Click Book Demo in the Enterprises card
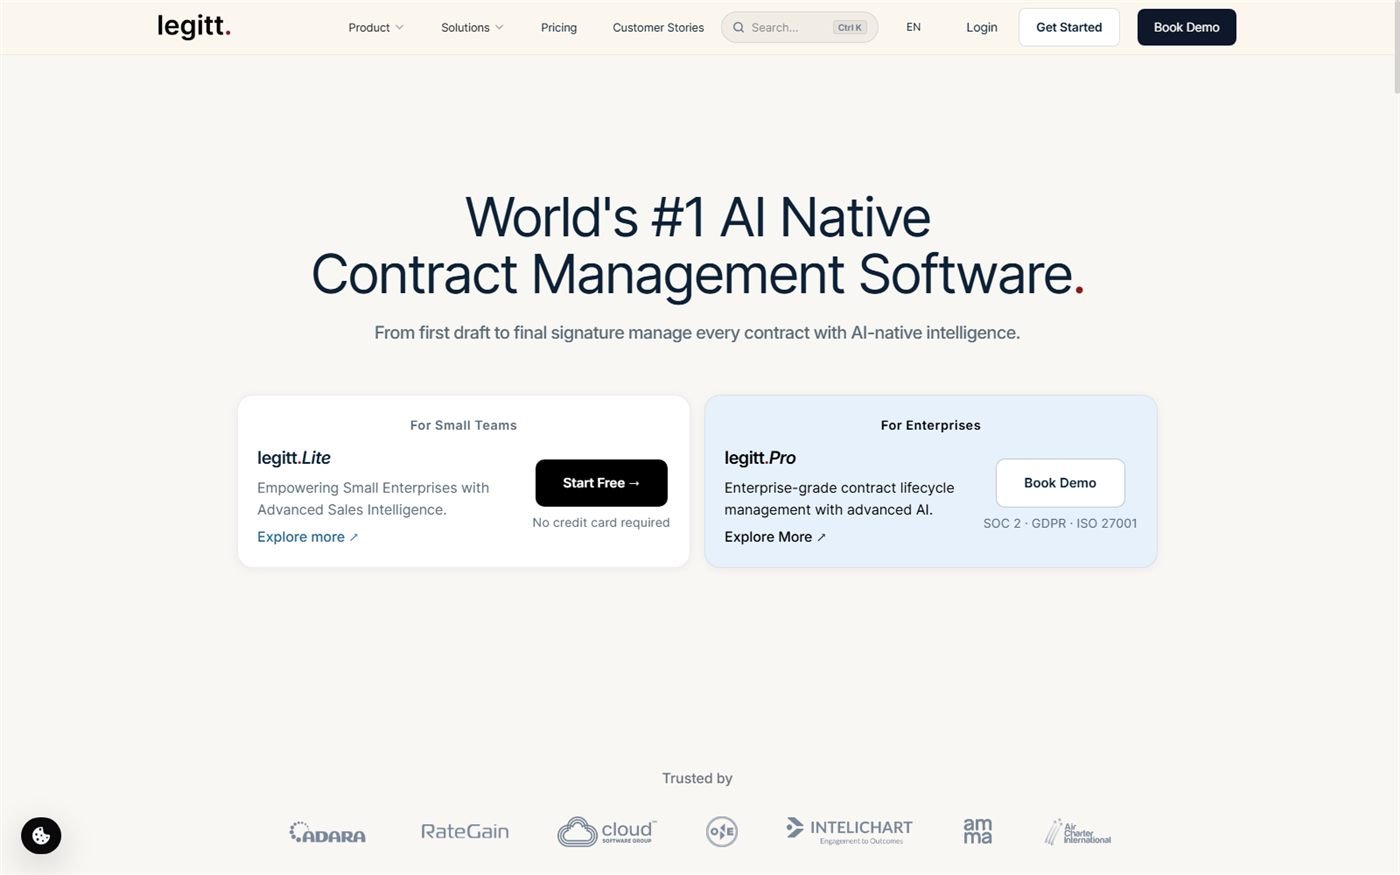Viewport: 1400px width, 875px height. tap(1060, 483)
